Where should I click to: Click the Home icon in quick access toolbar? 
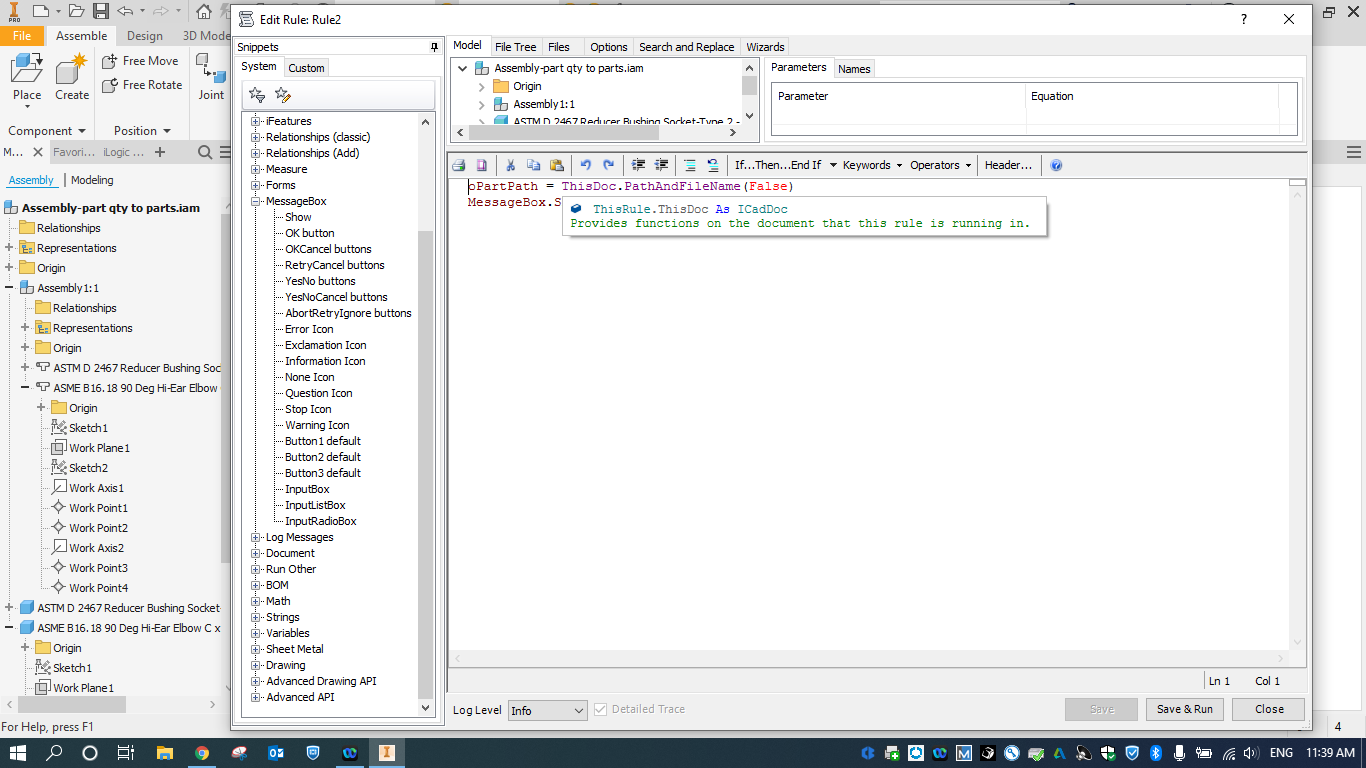coord(204,11)
